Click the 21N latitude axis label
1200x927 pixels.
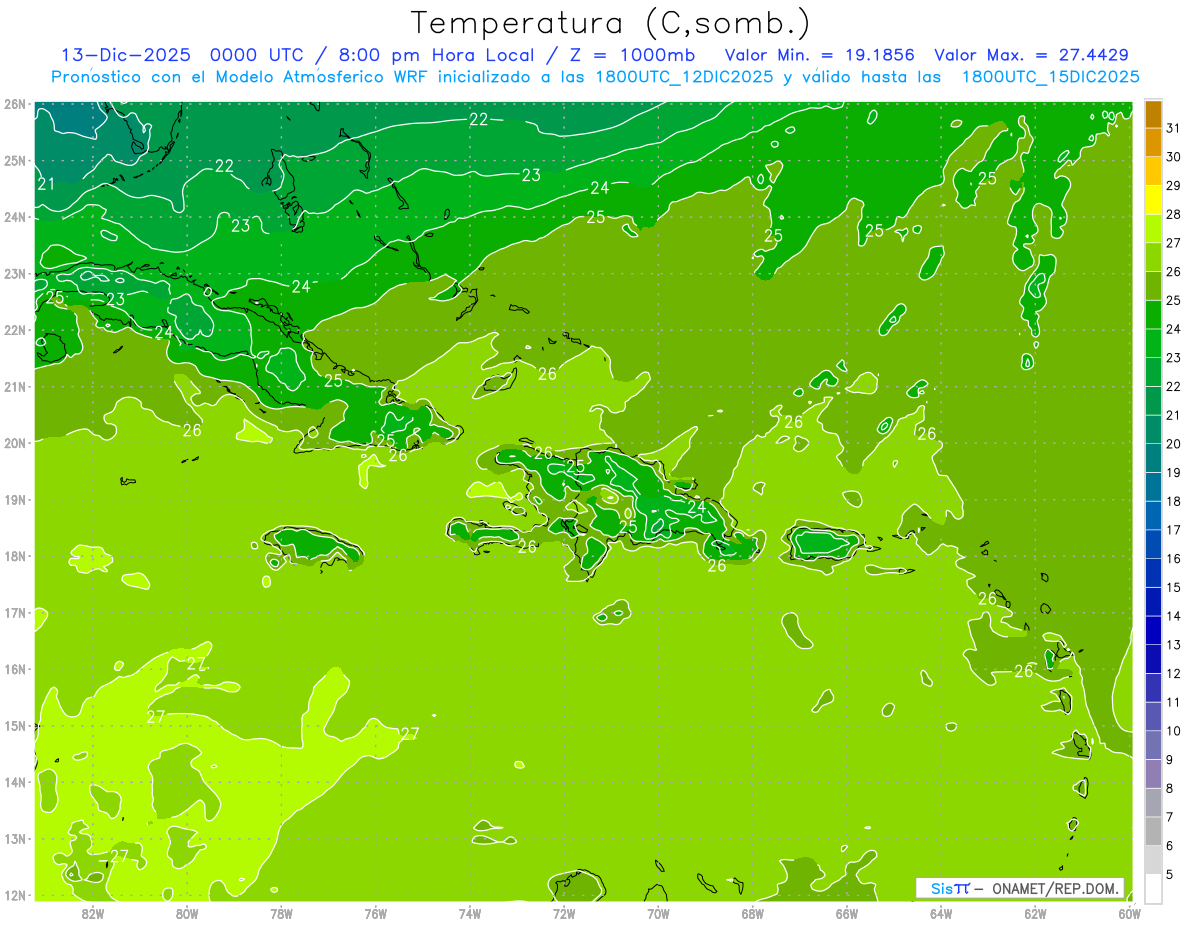[x=15, y=386]
